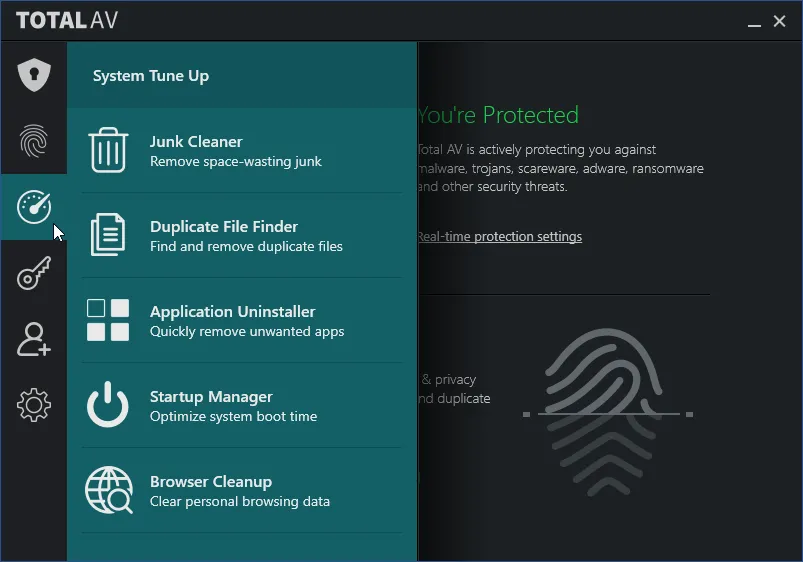Click the Startup Manager power icon
The image size is (803, 562).
pyautogui.click(x=108, y=405)
